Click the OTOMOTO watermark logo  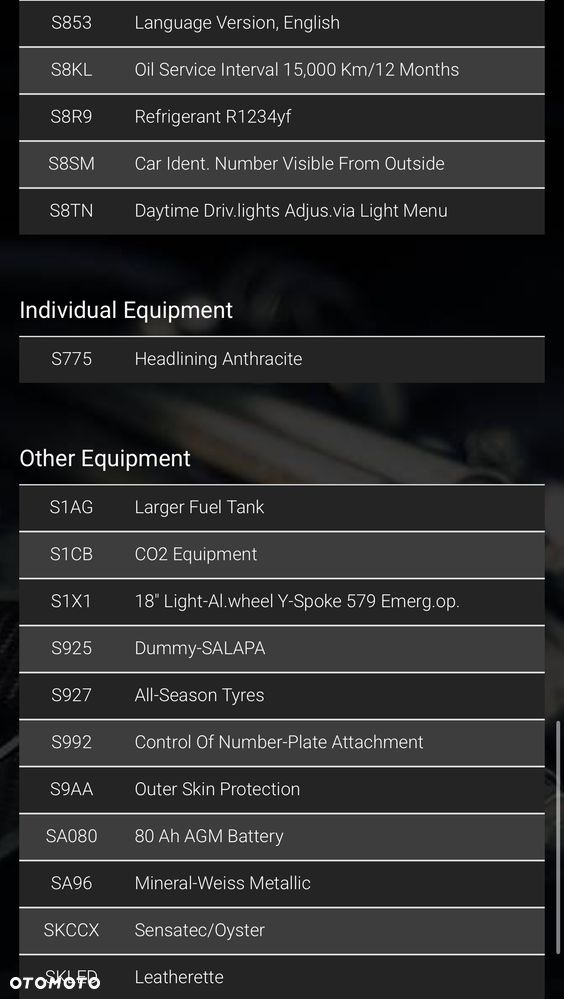pos(55,982)
